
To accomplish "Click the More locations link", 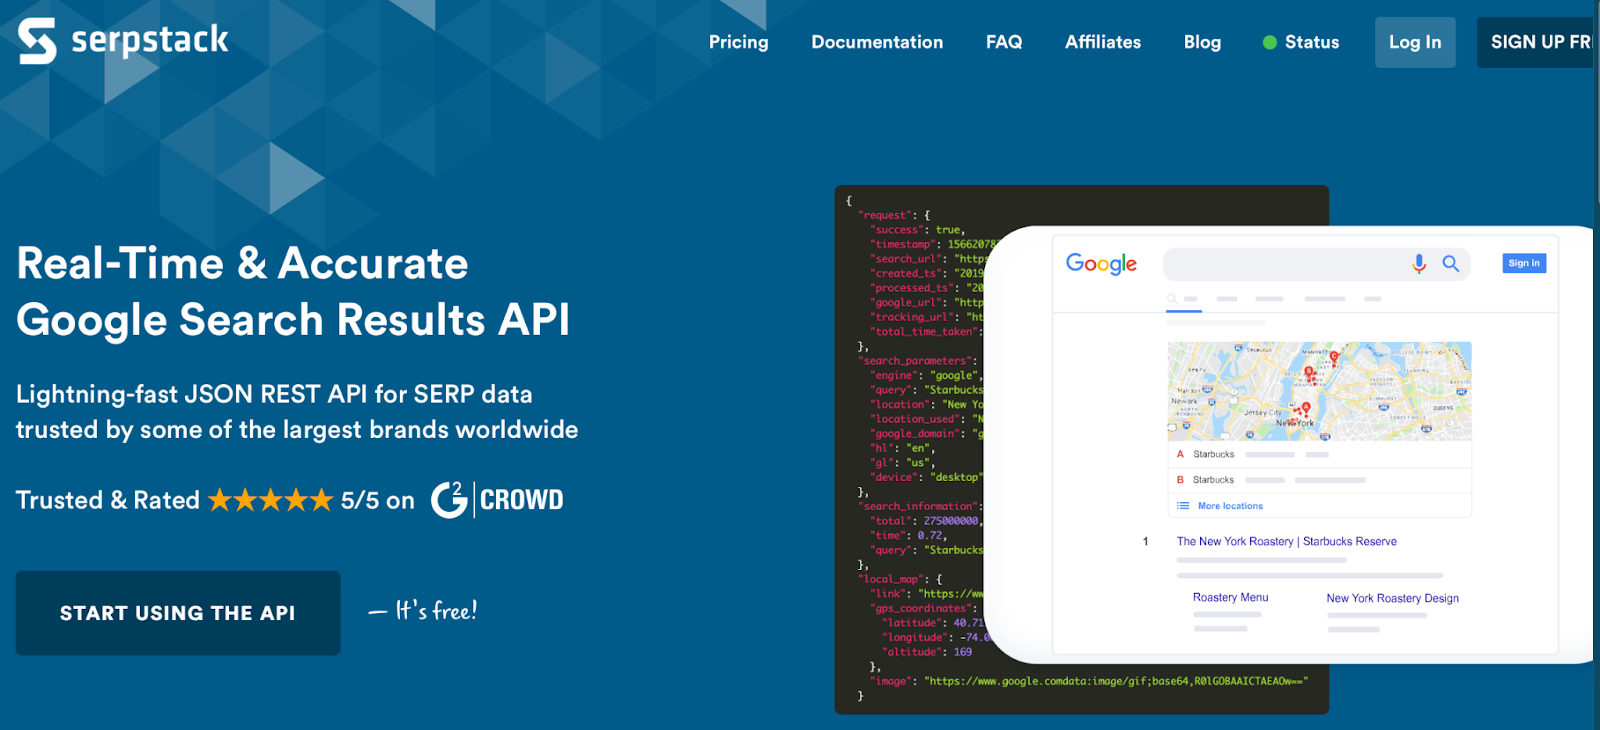I will [1230, 506].
